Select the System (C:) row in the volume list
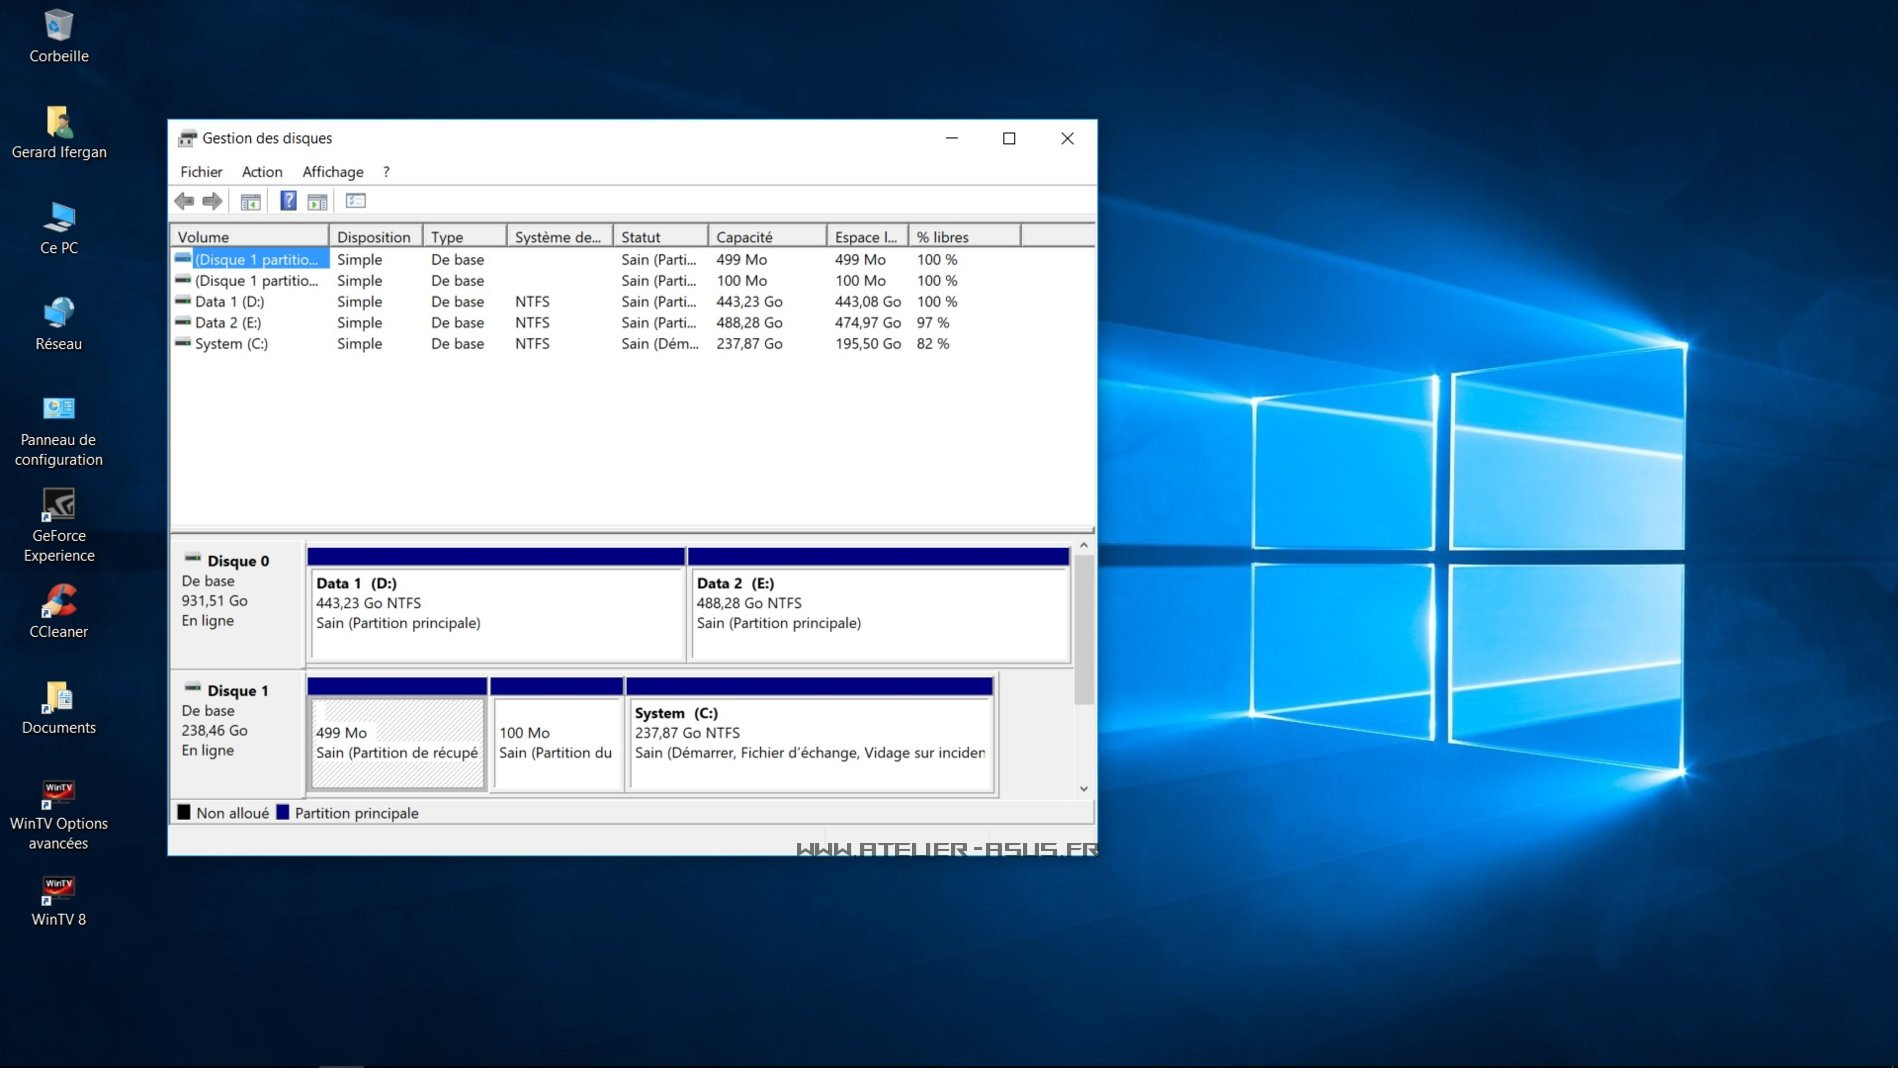Screen dimensions: 1898x1068 click(231, 344)
